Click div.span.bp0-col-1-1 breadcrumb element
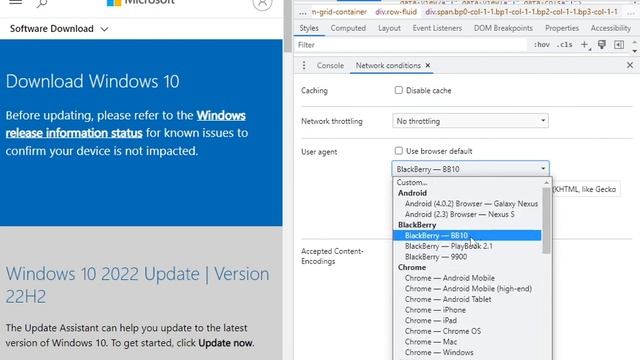This screenshot has width=640, height=360. tap(521, 12)
